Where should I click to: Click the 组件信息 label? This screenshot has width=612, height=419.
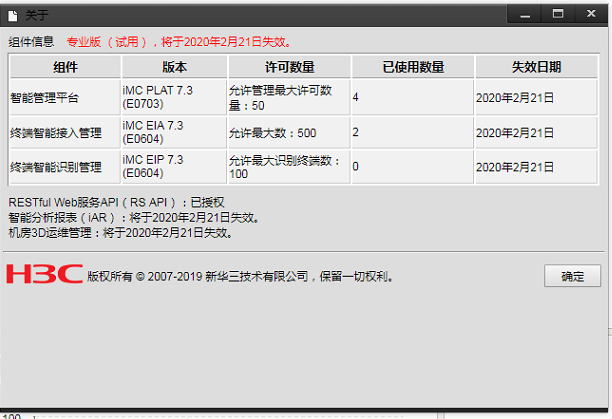tap(31, 41)
